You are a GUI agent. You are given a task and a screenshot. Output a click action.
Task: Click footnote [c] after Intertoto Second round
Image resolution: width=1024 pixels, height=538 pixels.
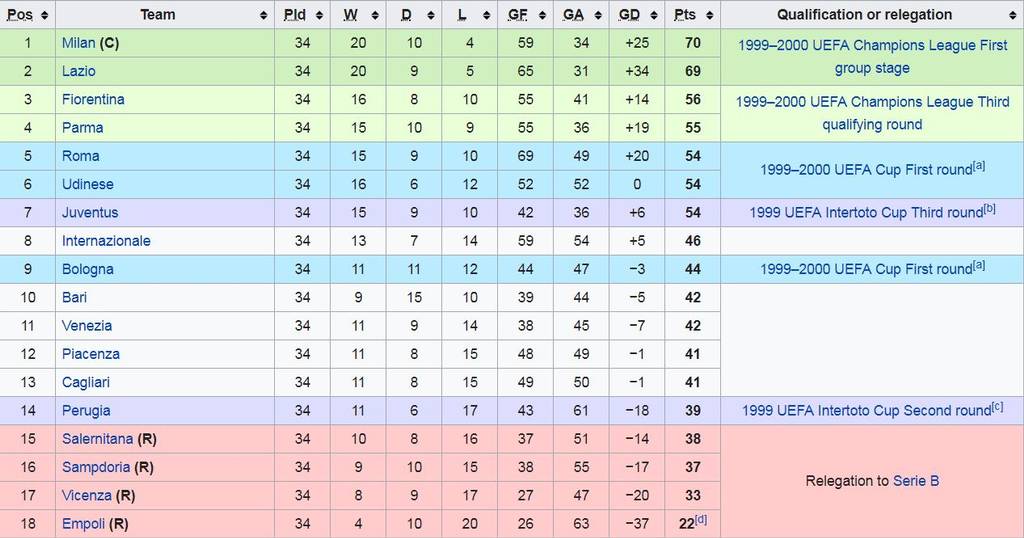click(997, 407)
